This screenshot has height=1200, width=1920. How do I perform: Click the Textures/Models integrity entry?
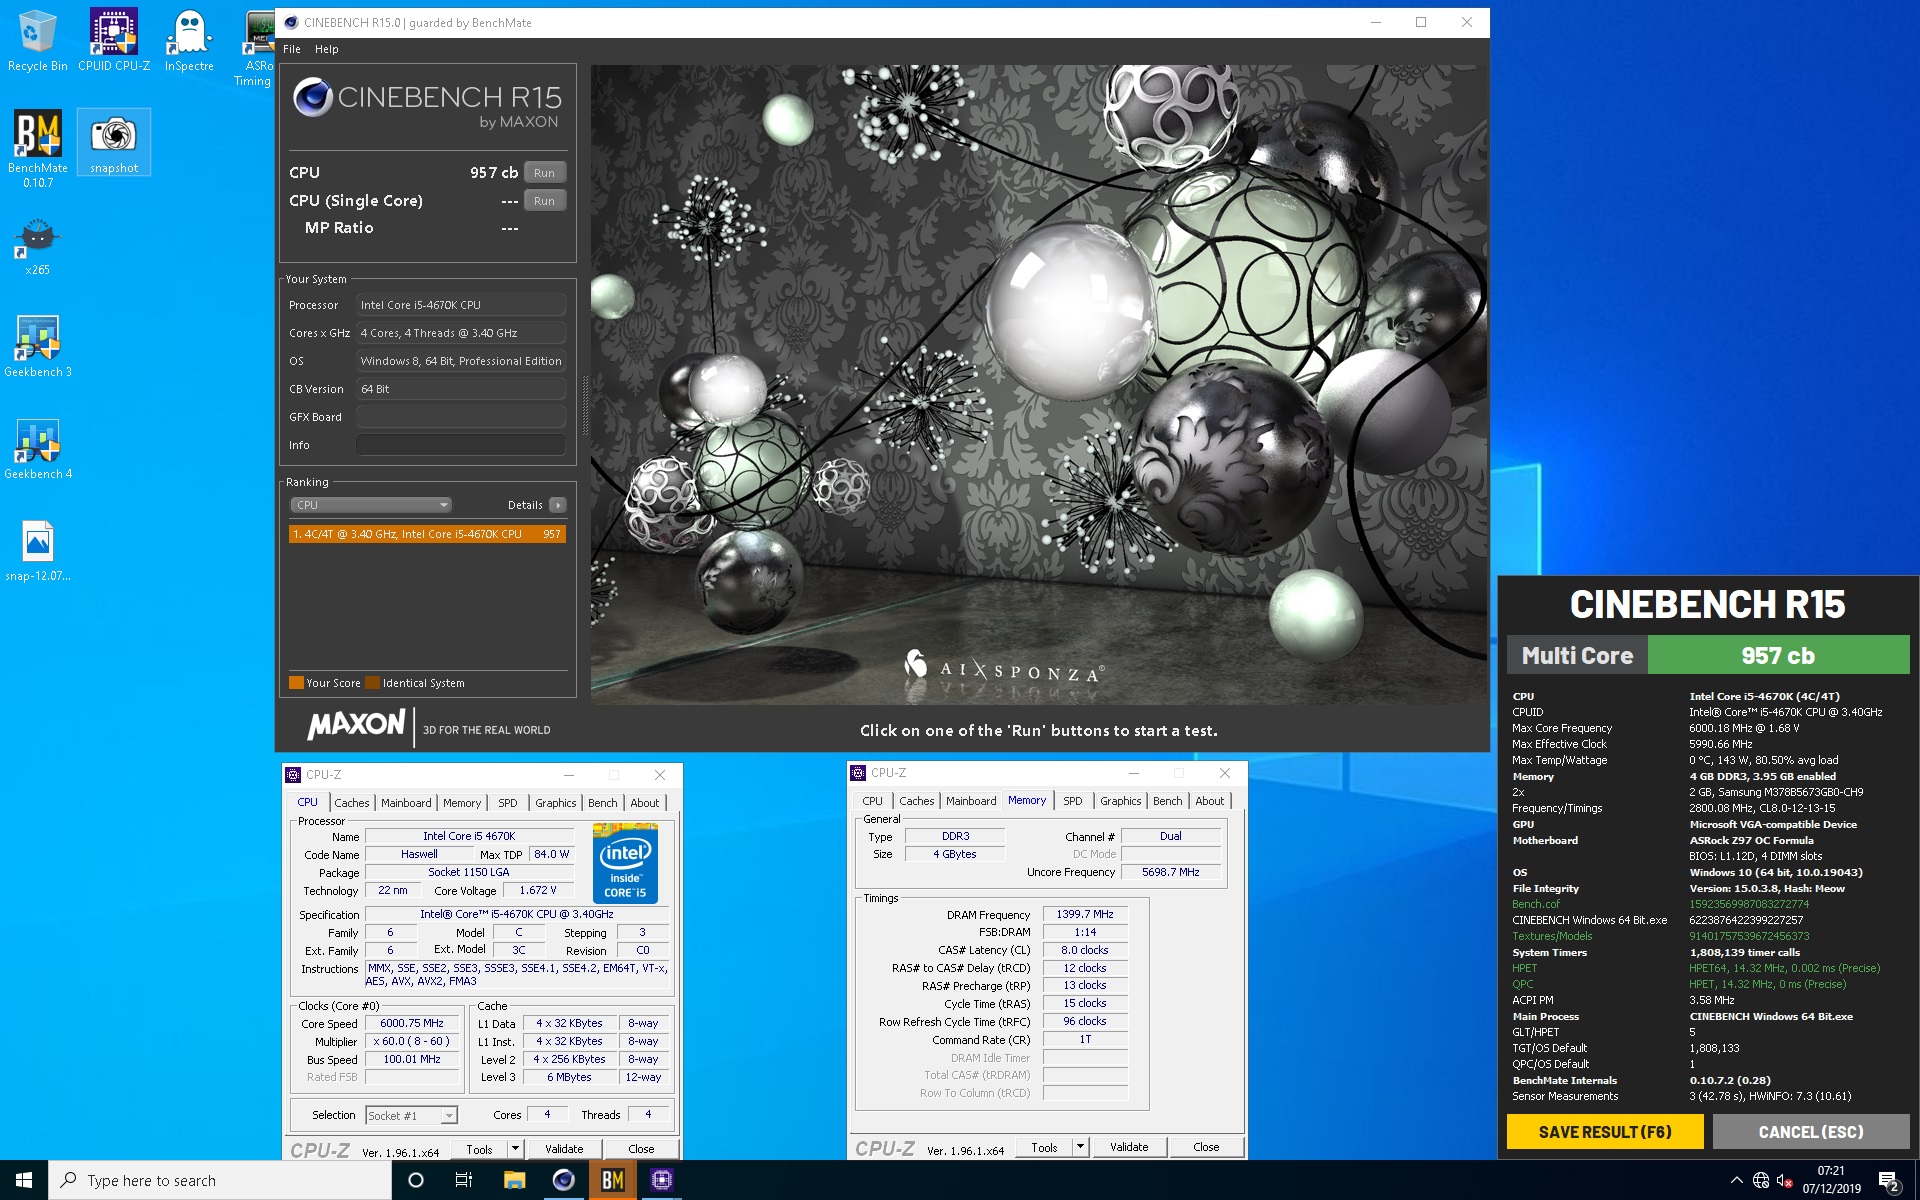1552,936
